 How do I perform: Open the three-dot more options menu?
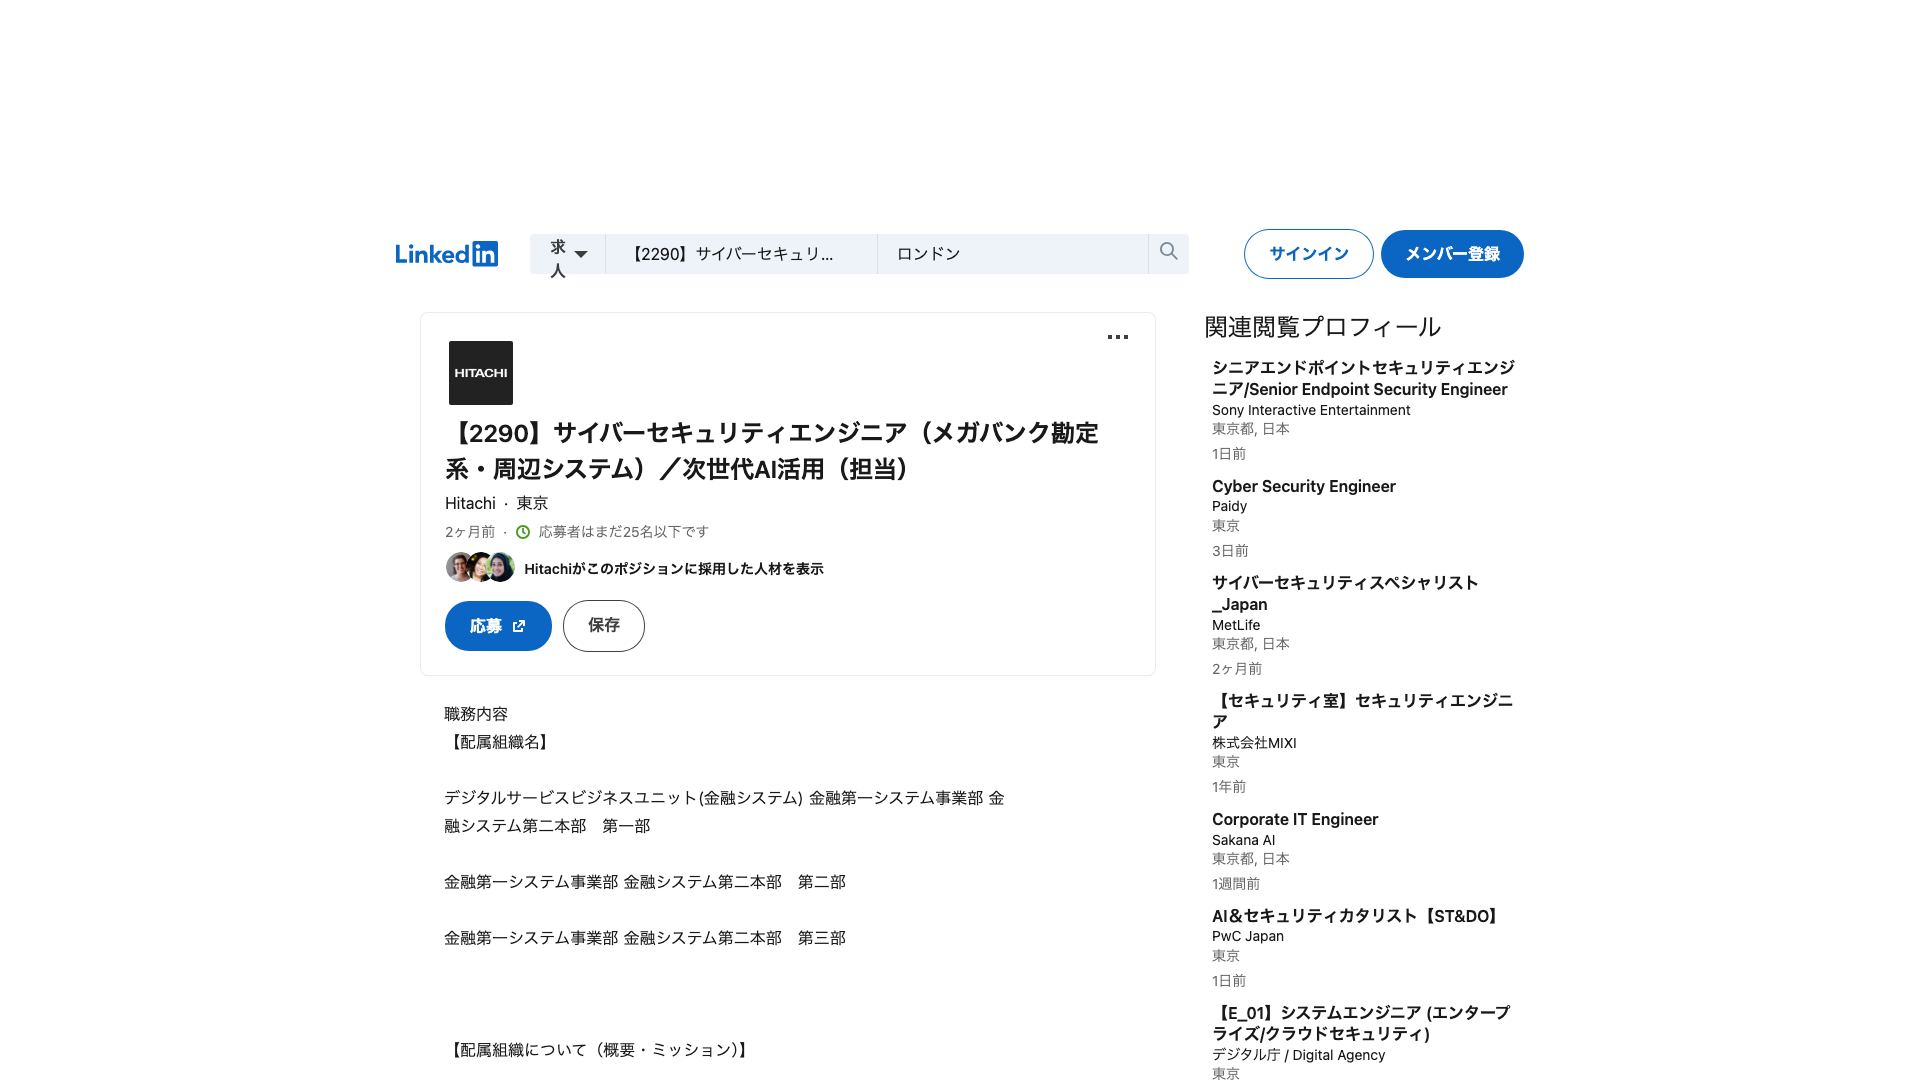[x=1118, y=337]
